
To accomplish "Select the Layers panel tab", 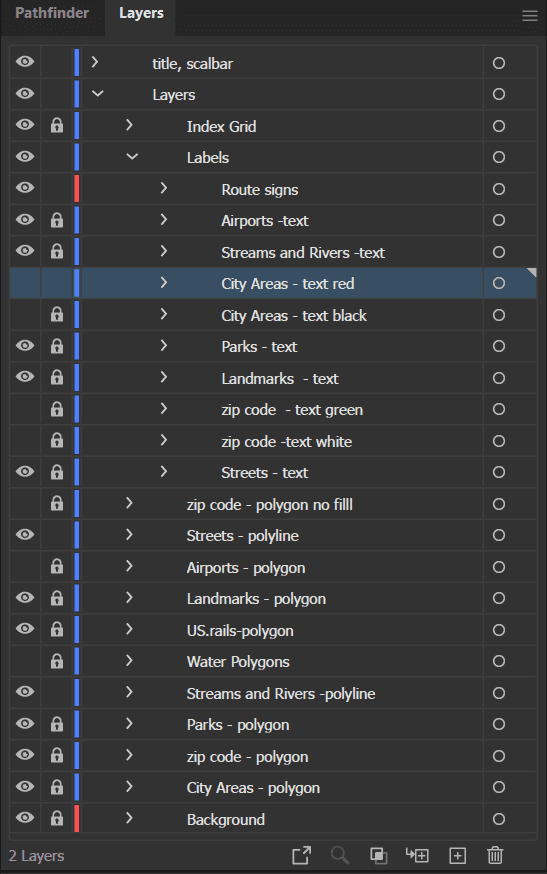I will point(141,13).
